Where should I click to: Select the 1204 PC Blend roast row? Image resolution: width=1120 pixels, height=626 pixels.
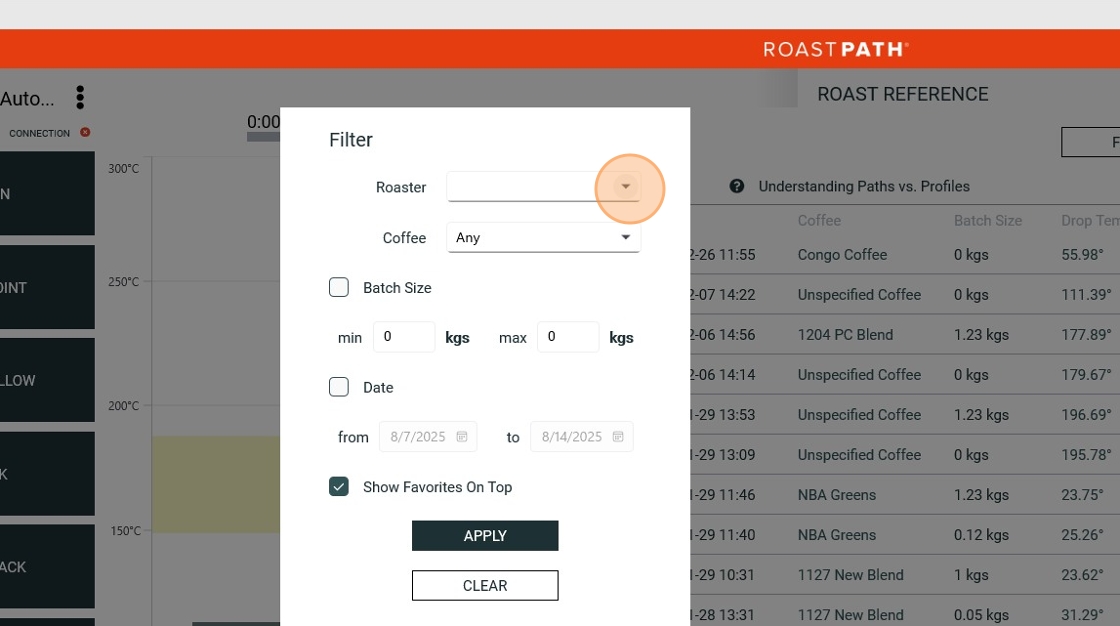coord(905,335)
